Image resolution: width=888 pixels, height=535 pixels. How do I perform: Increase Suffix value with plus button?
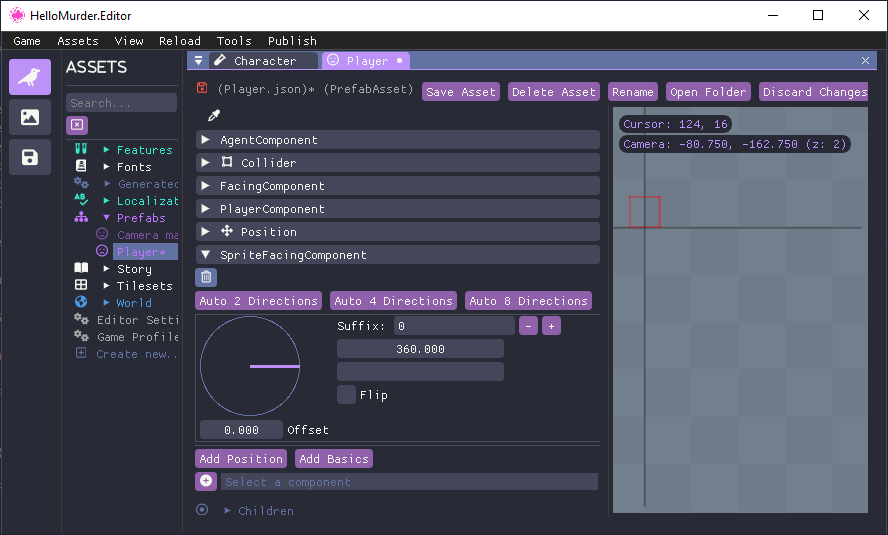pos(551,326)
